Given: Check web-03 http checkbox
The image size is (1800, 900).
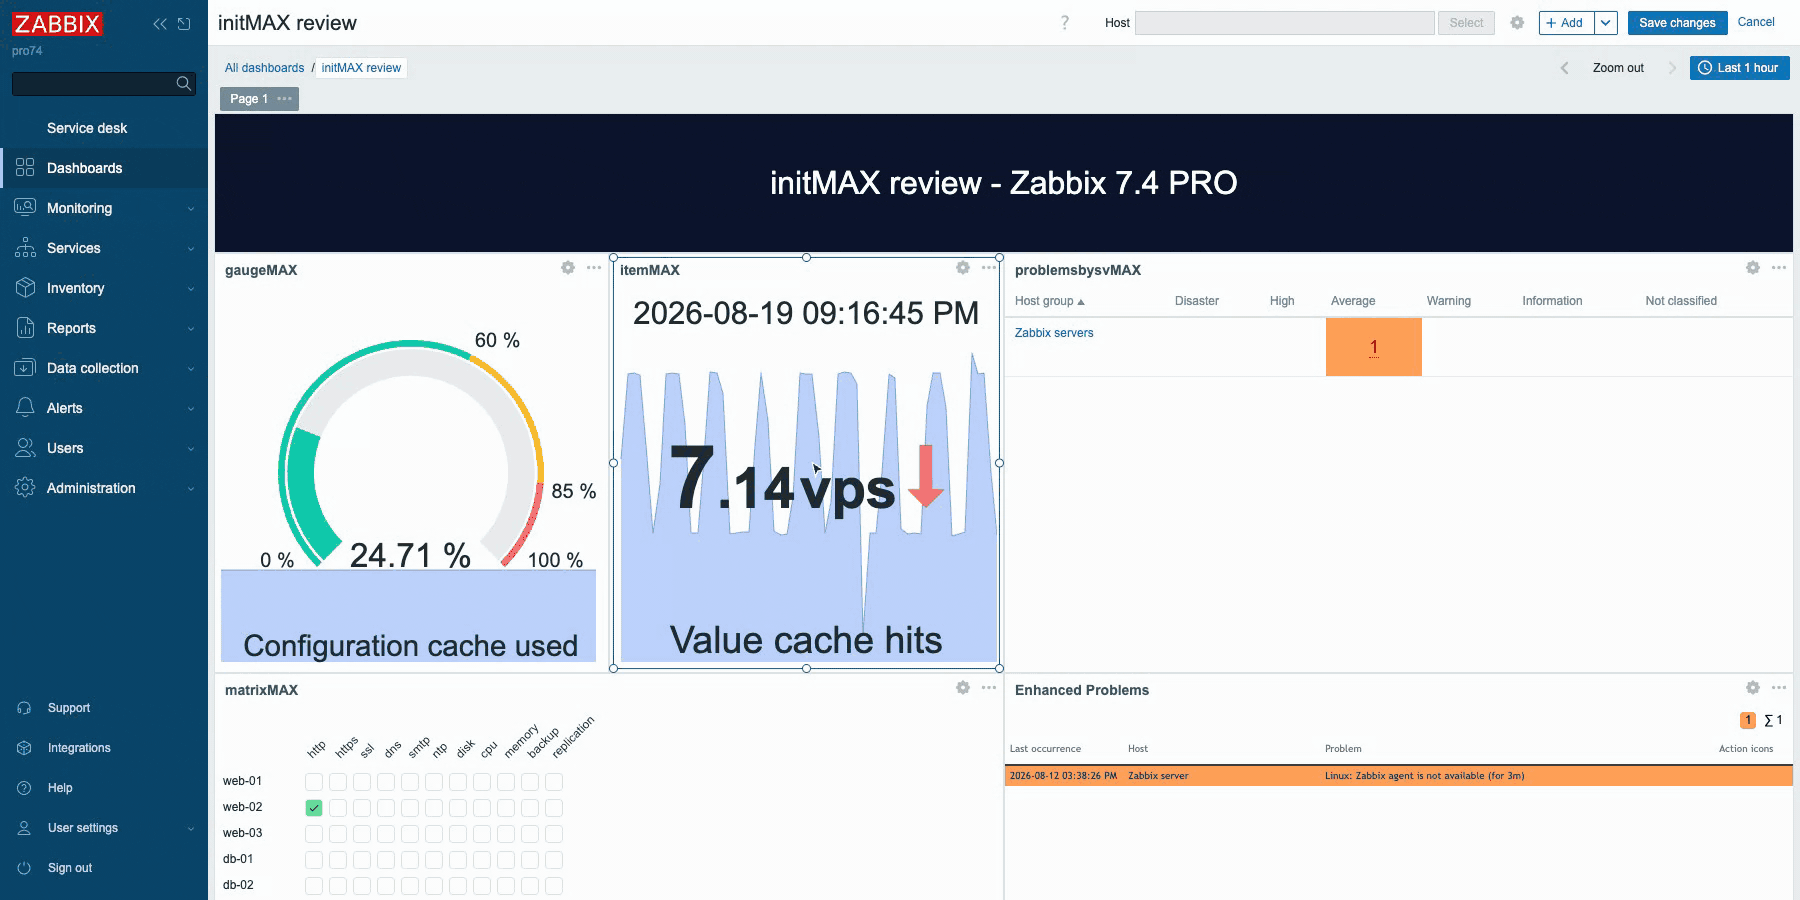Looking at the screenshot, I should [314, 834].
